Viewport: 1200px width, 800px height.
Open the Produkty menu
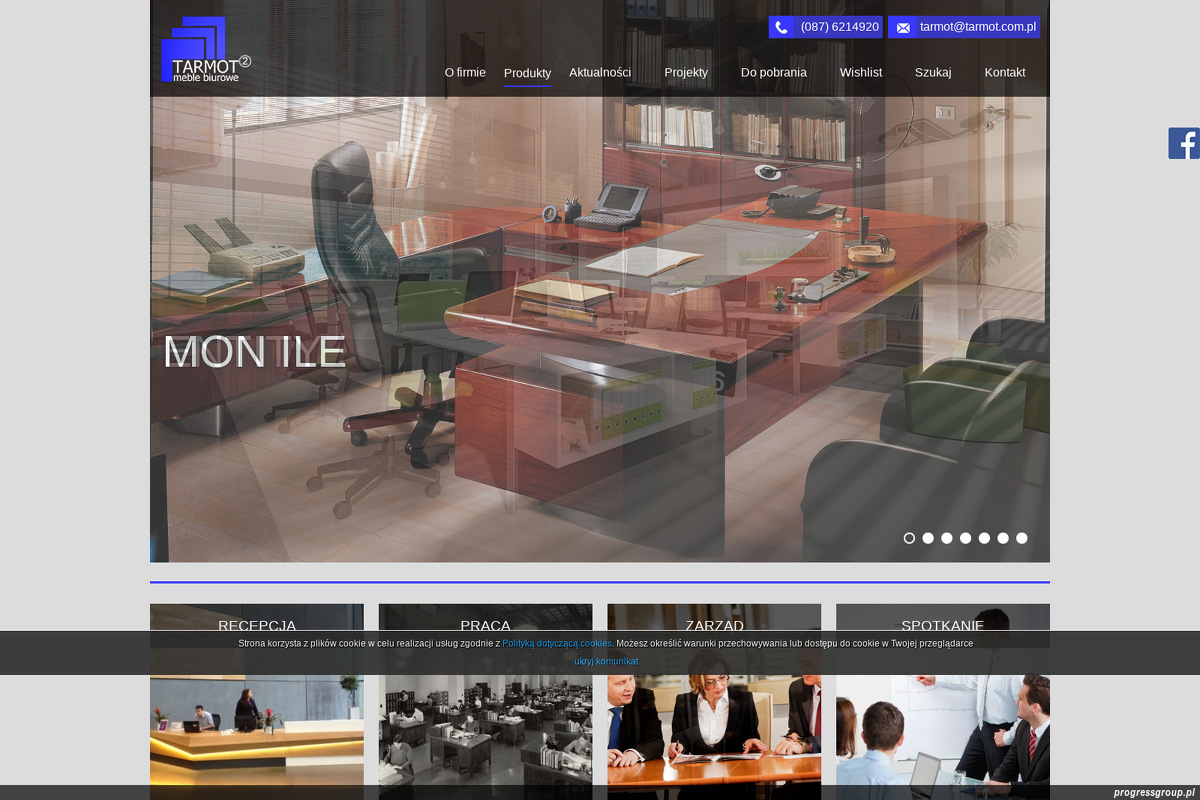pos(527,73)
